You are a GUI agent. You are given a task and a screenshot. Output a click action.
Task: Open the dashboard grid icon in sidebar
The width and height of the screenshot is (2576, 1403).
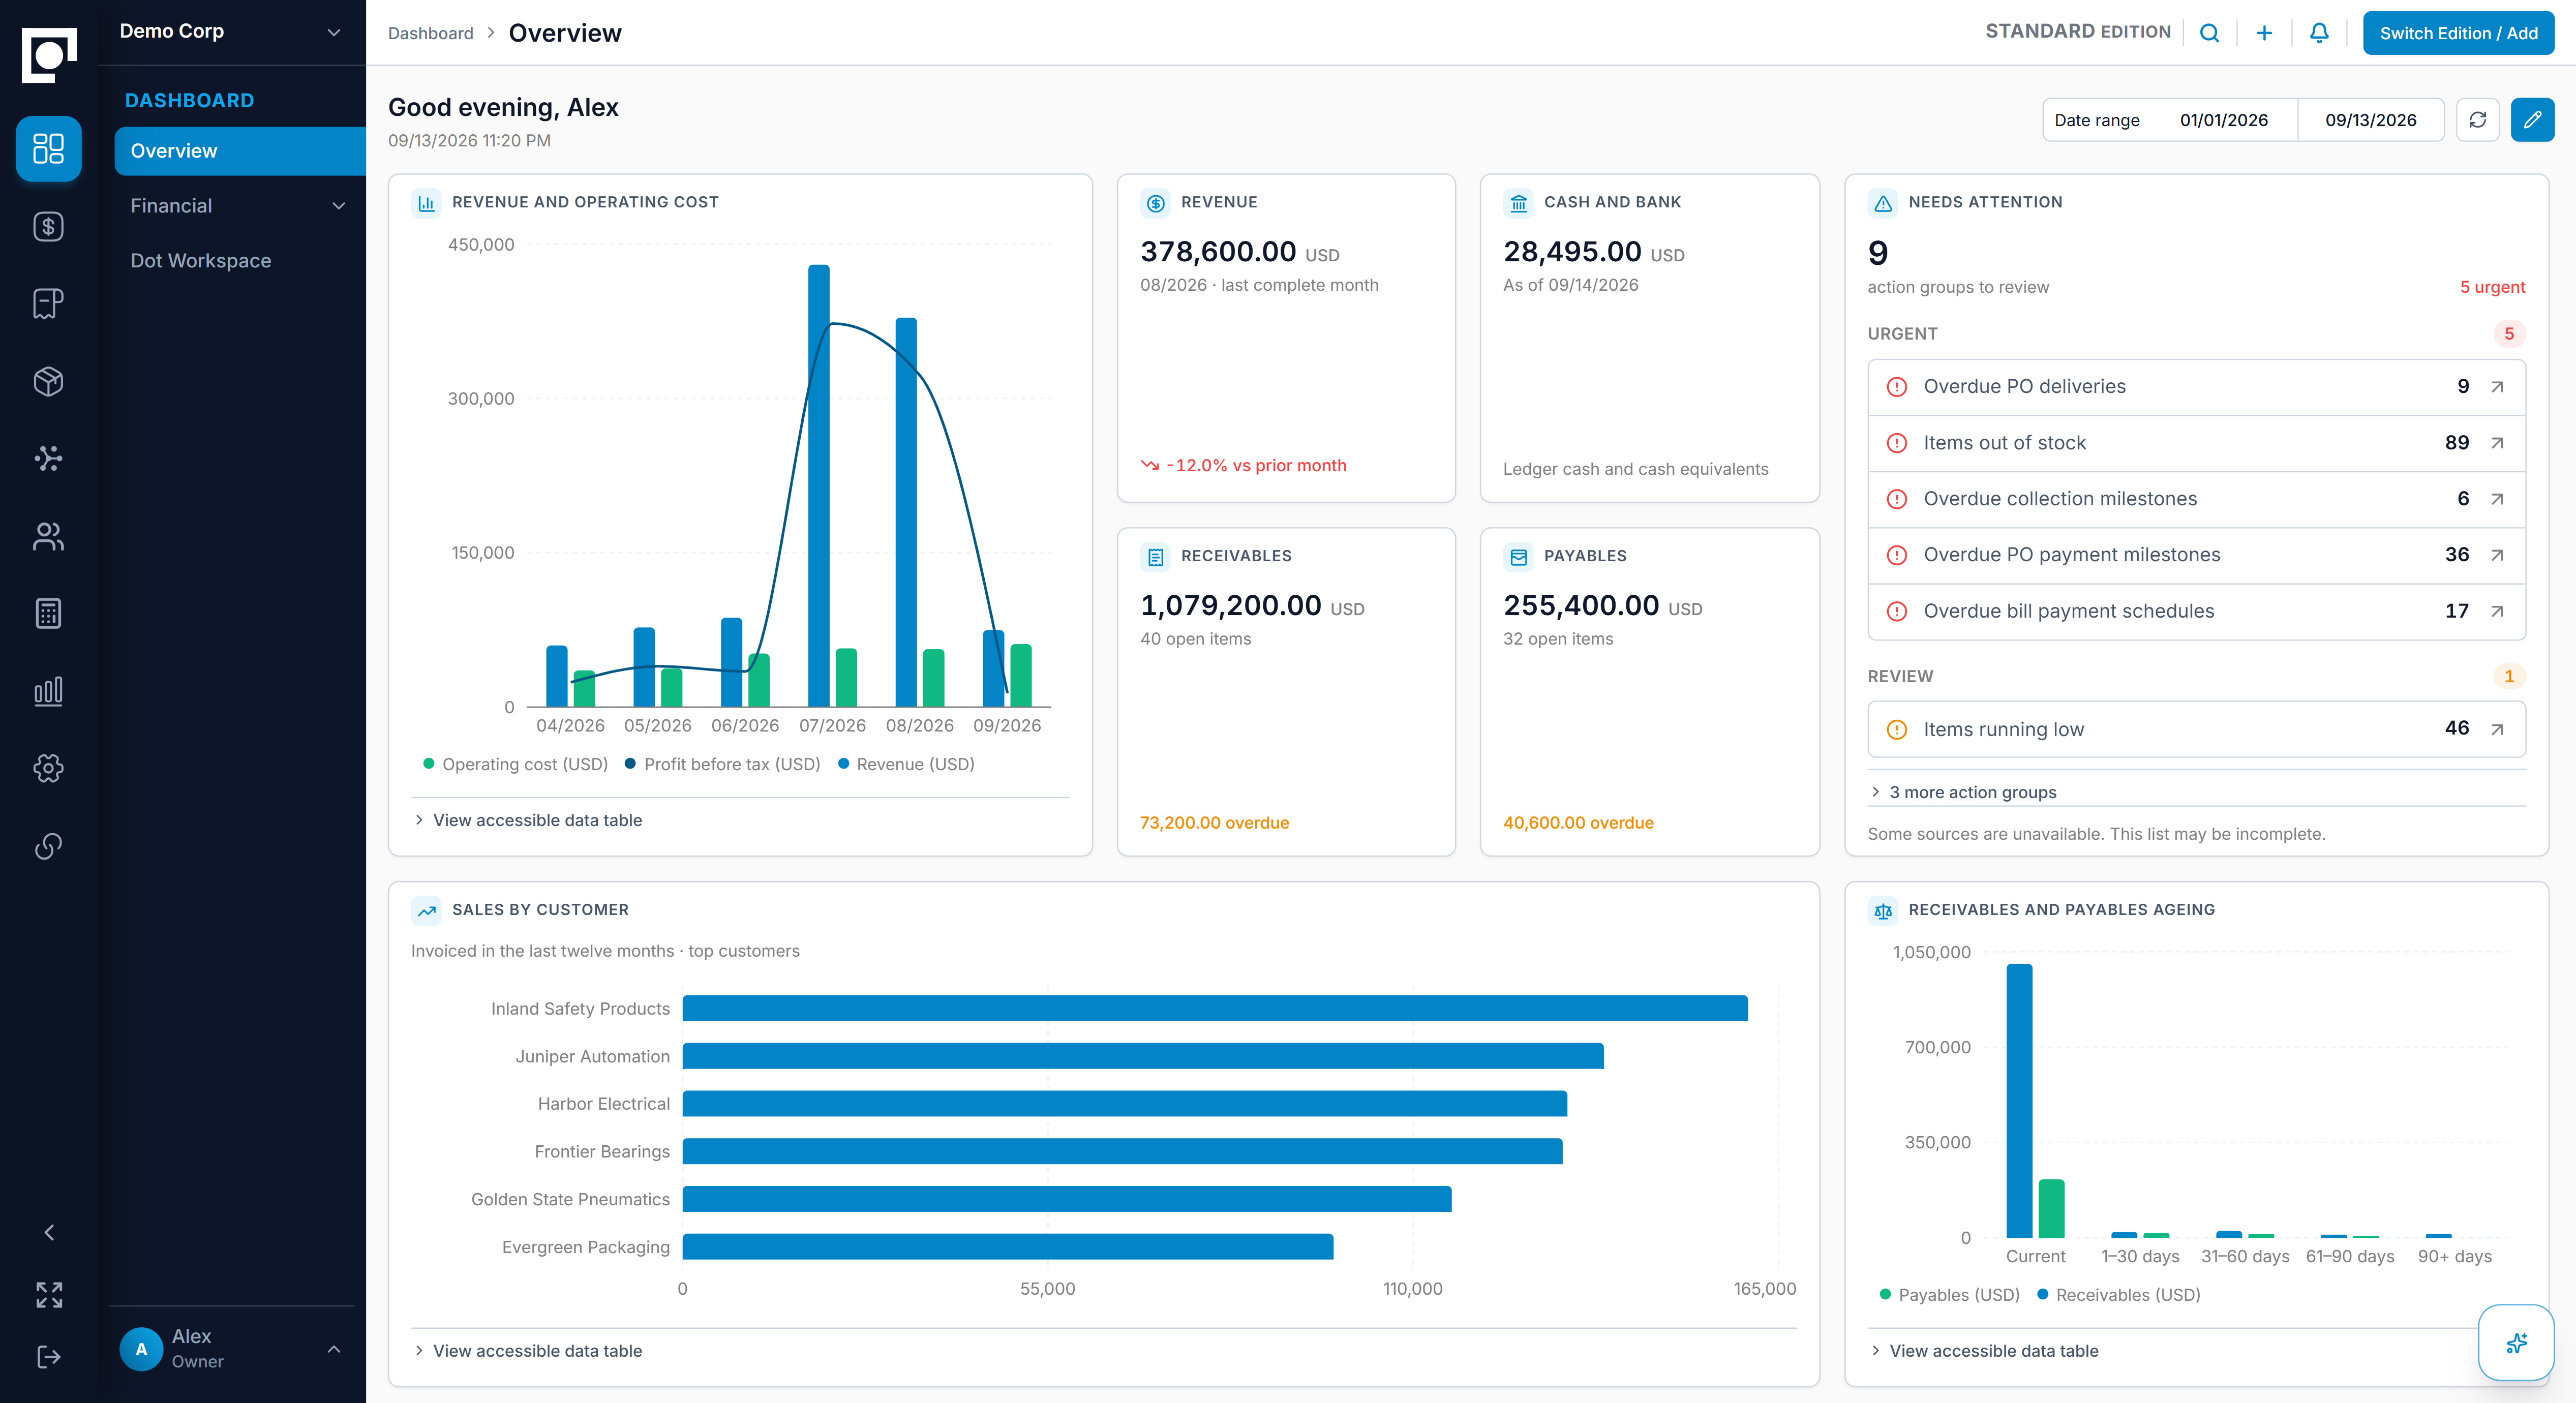[x=48, y=149]
